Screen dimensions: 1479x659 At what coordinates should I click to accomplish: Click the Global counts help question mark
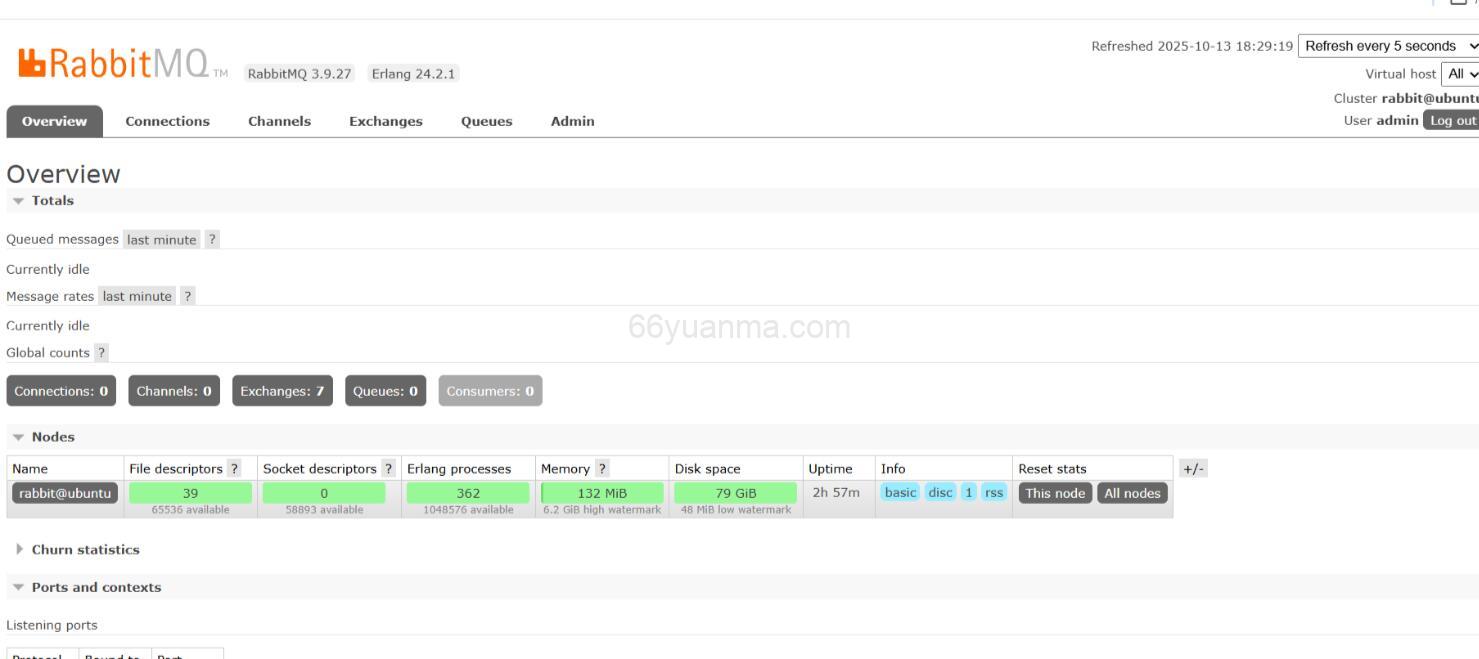click(x=101, y=353)
